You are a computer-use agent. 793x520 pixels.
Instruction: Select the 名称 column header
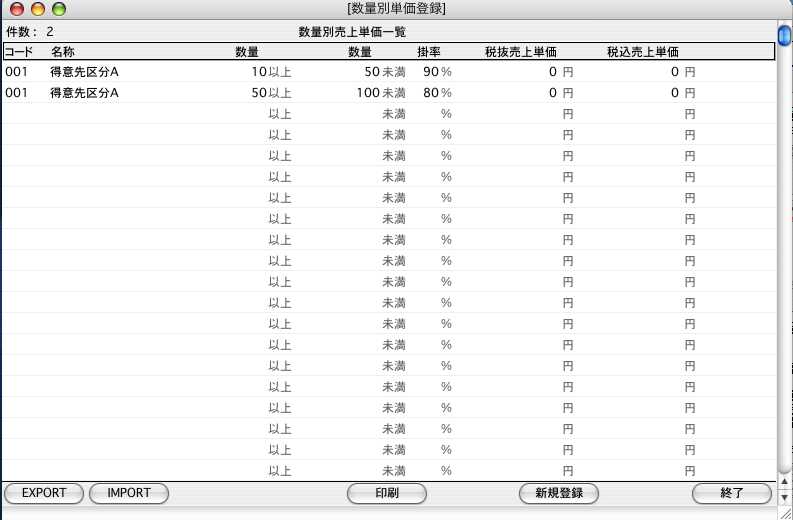point(63,52)
